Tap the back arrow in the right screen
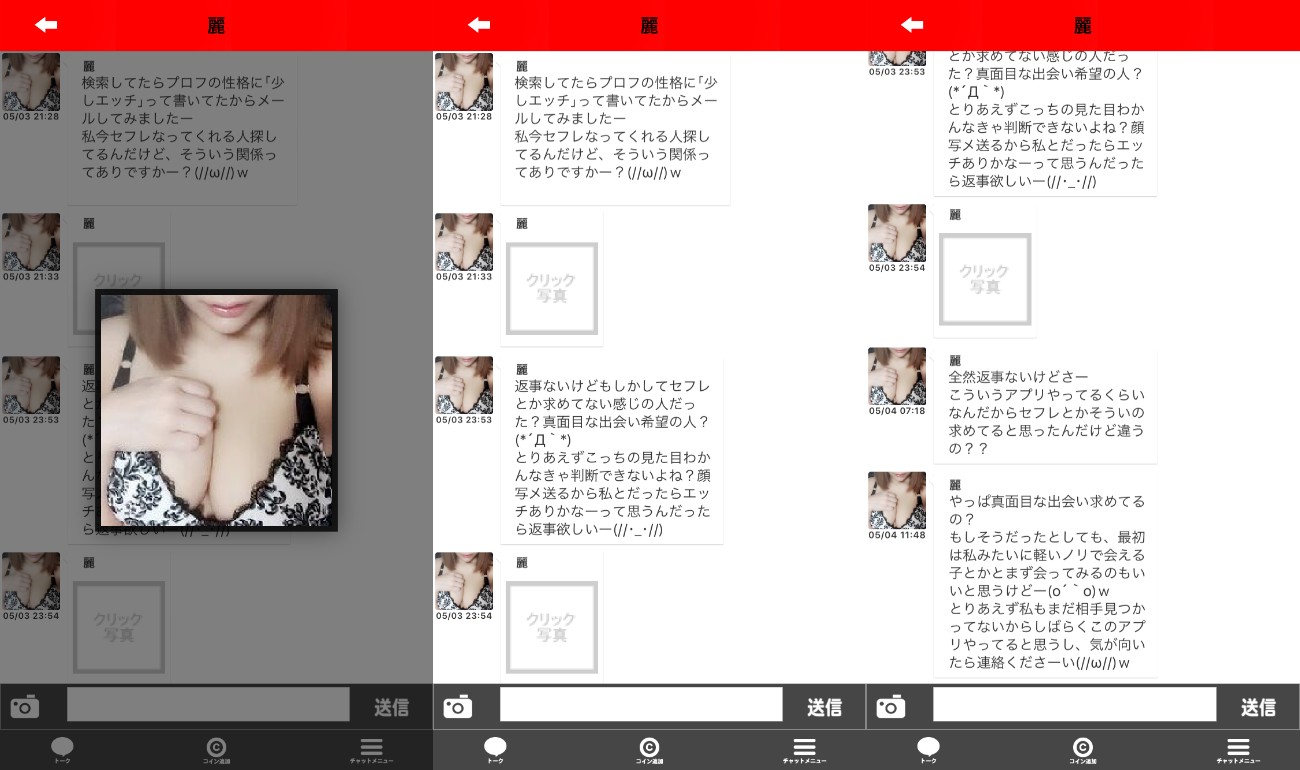This screenshot has height=770, width=1300. pyautogui.click(x=912, y=25)
